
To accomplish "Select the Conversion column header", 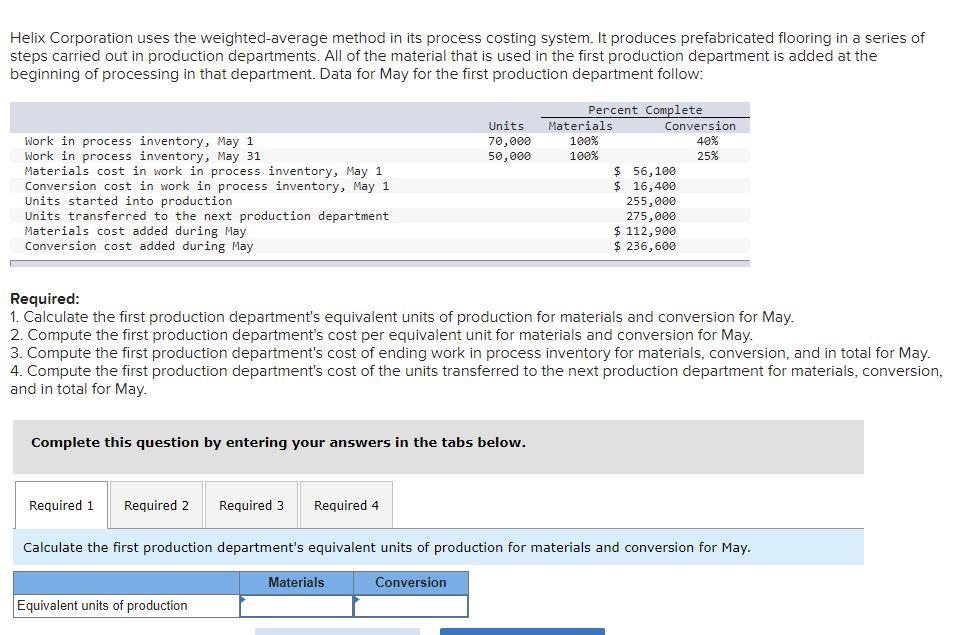I will [410, 582].
